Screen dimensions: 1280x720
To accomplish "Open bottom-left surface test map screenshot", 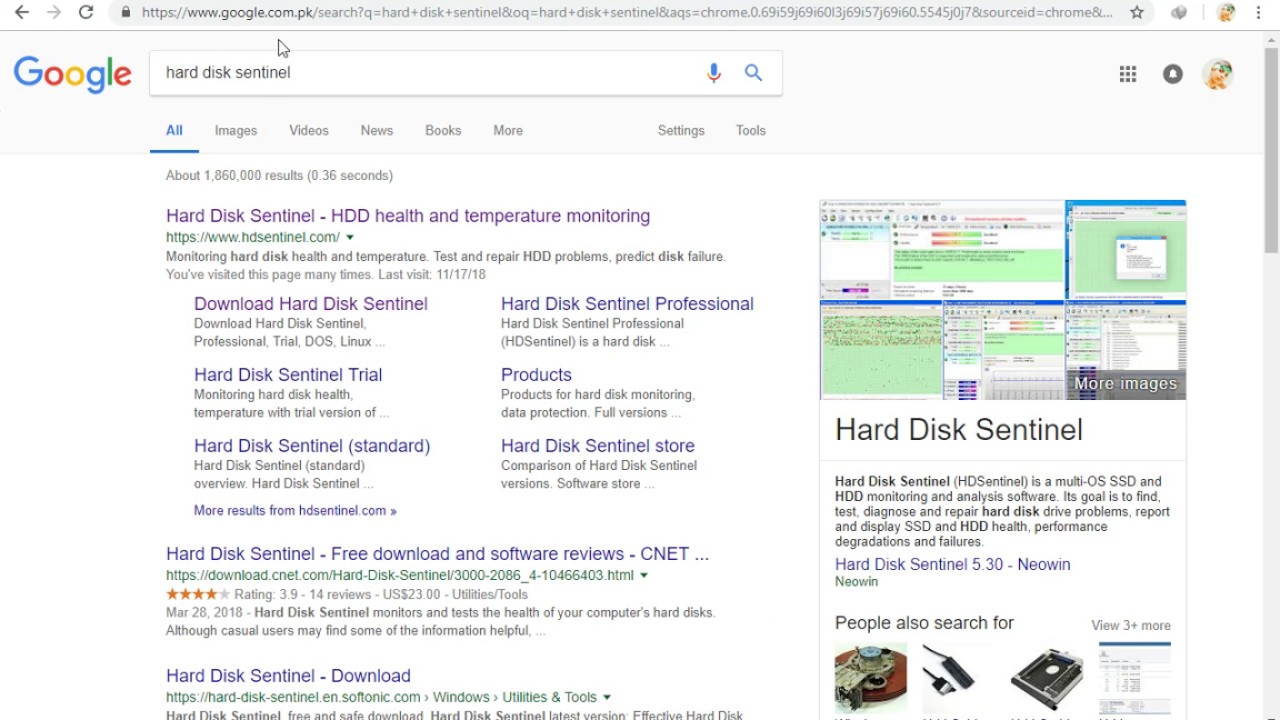I will pos(881,351).
